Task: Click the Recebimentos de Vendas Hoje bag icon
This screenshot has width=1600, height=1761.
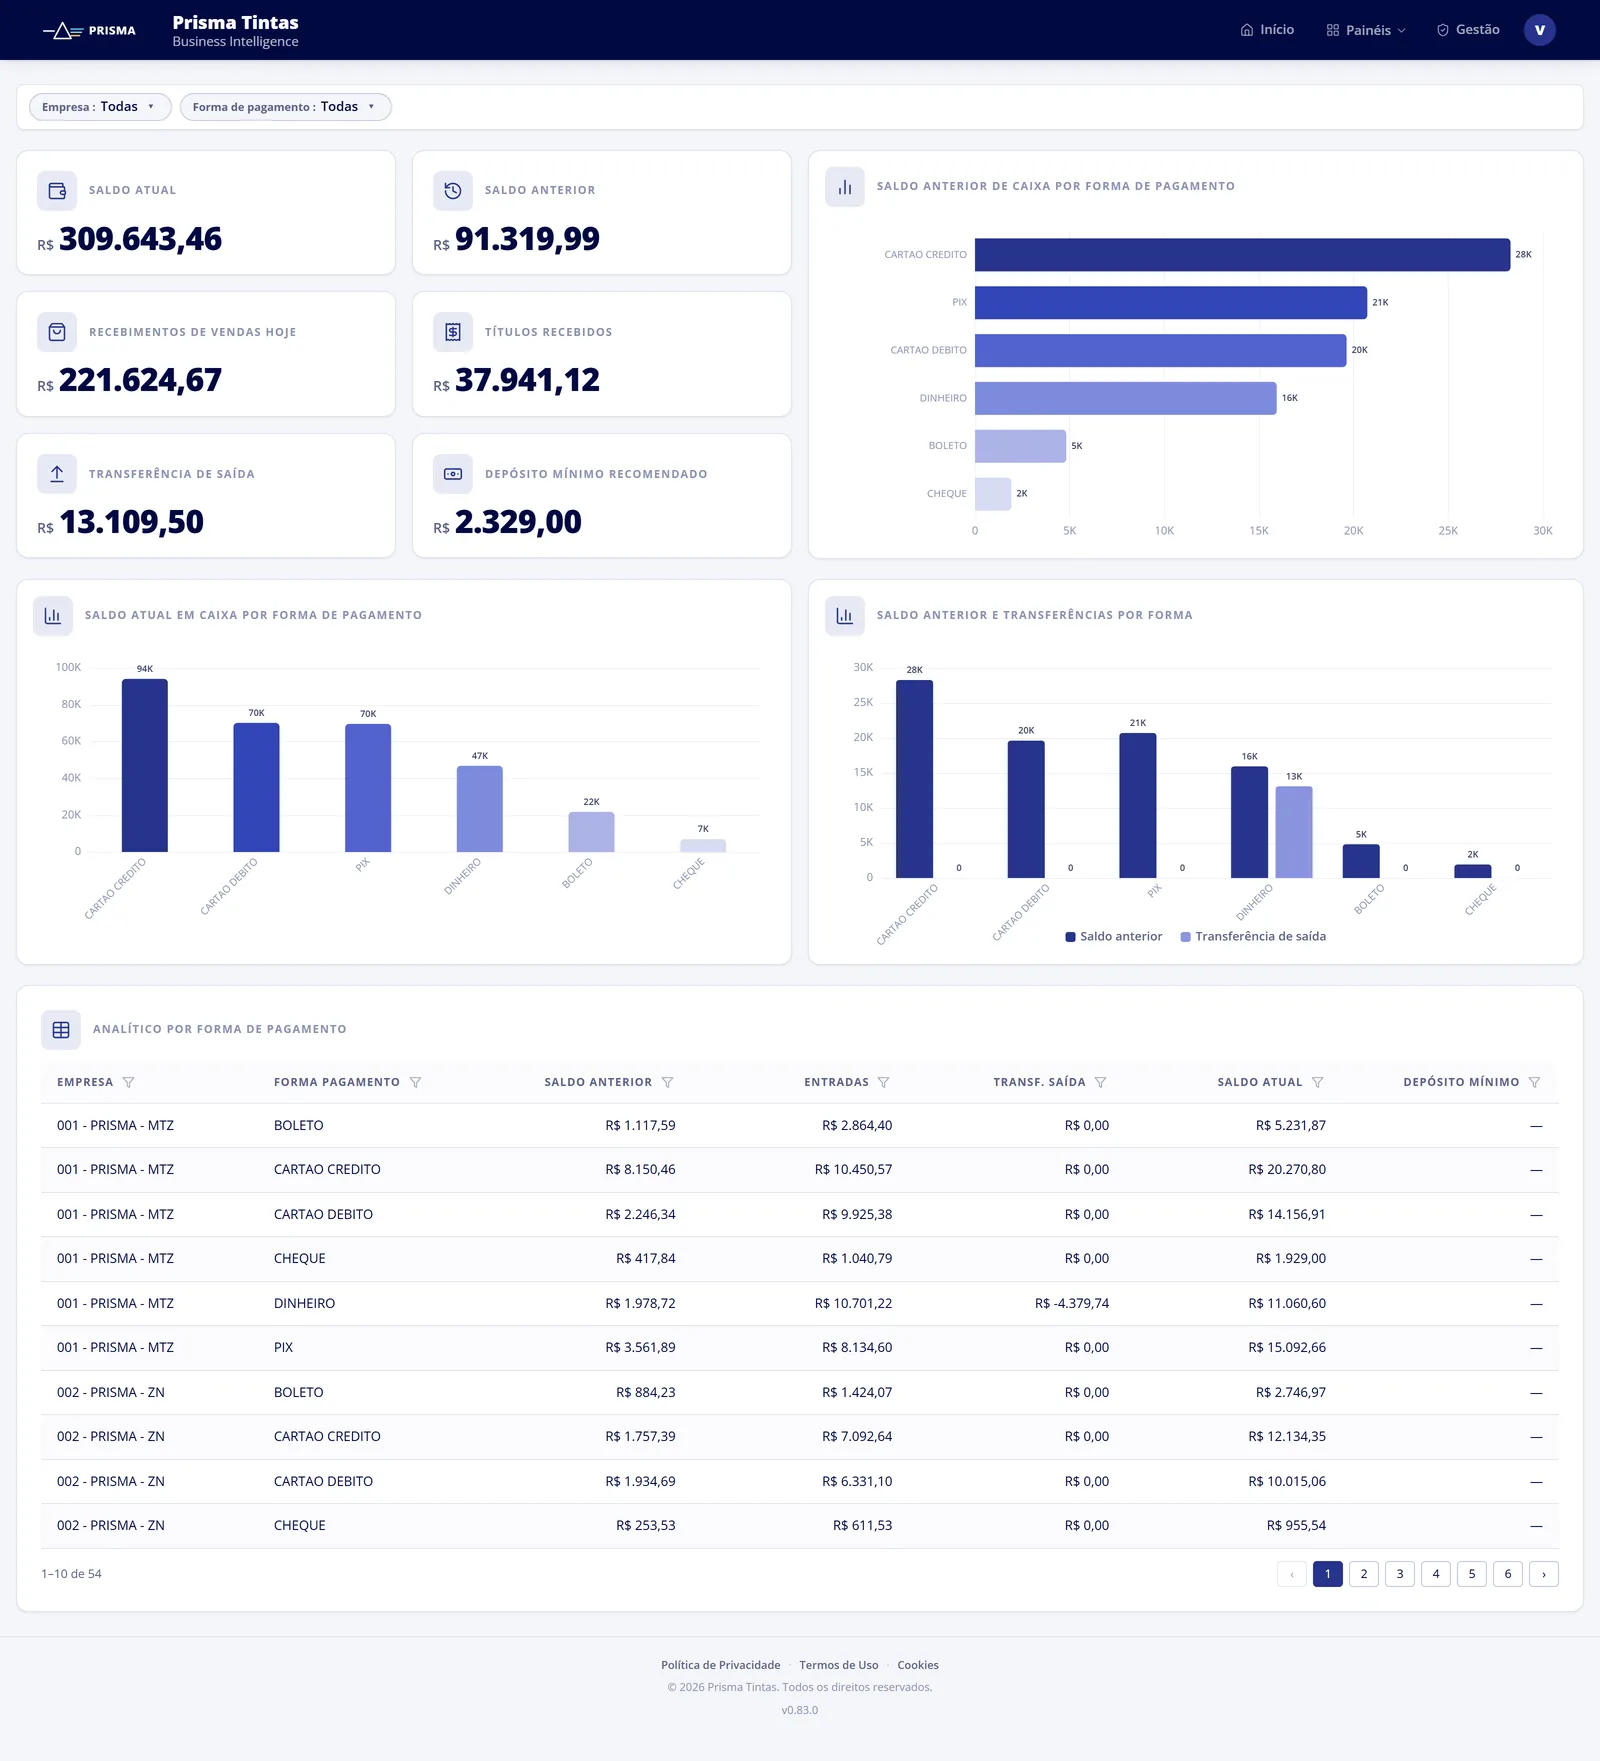Action: (57, 332)
